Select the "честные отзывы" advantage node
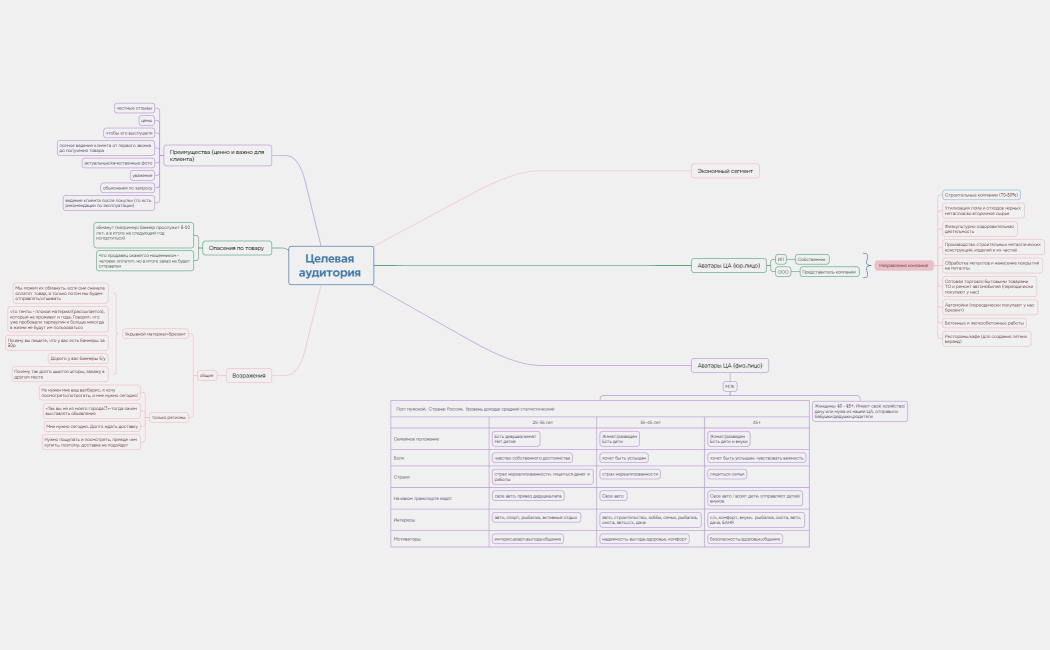The height and width of the screenshot is (650, 1050). tap(134, 107)
